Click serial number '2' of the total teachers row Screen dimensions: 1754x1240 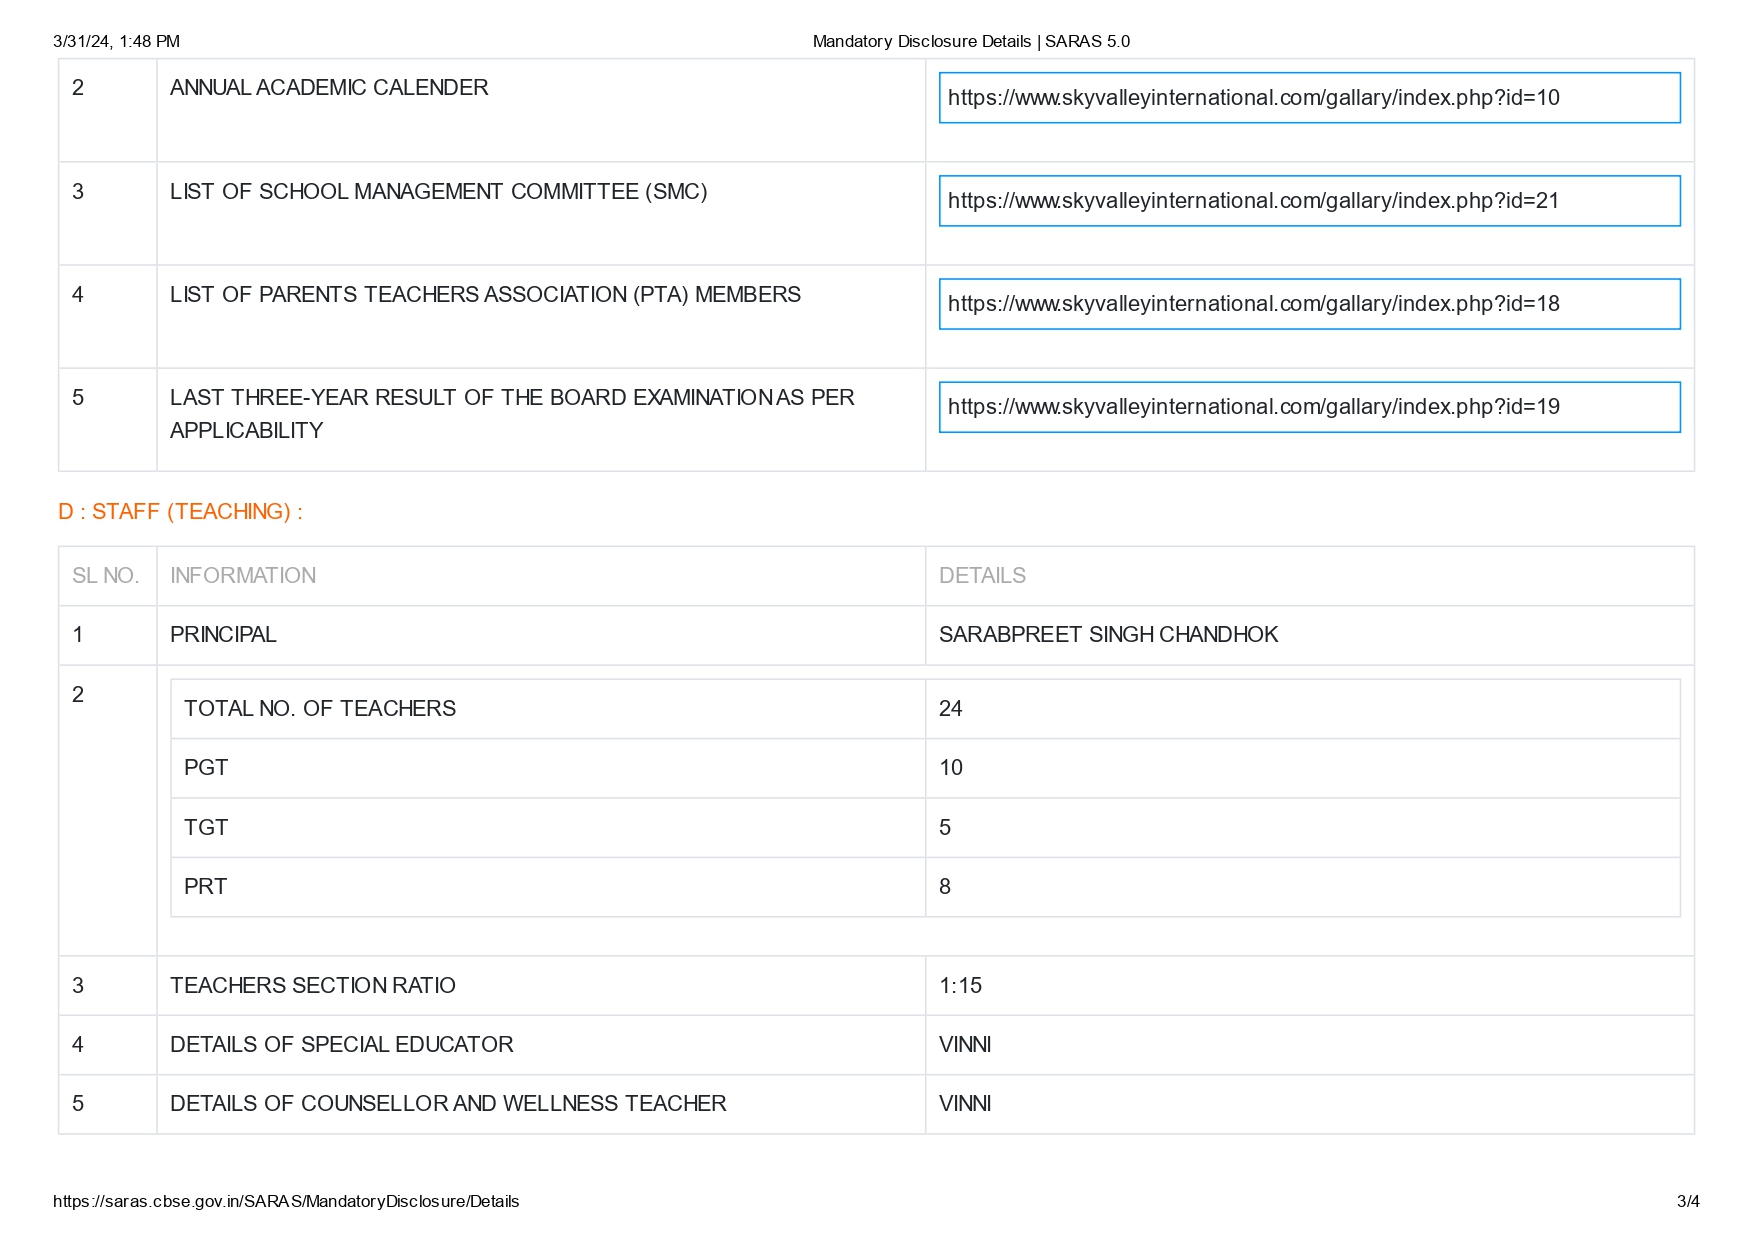pos(78,695)
